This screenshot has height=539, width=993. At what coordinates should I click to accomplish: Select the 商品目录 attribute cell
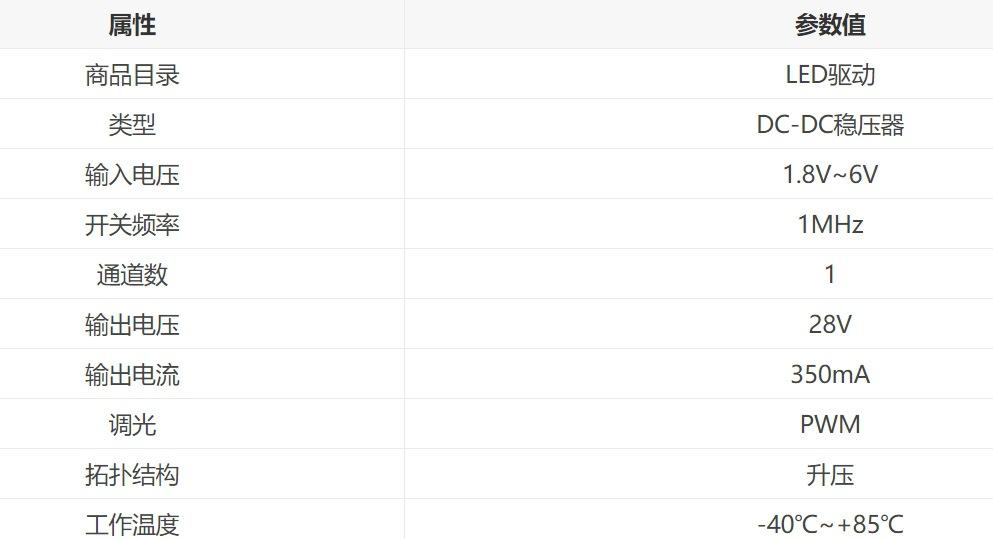pyautogui.click(x=132, y=75)
